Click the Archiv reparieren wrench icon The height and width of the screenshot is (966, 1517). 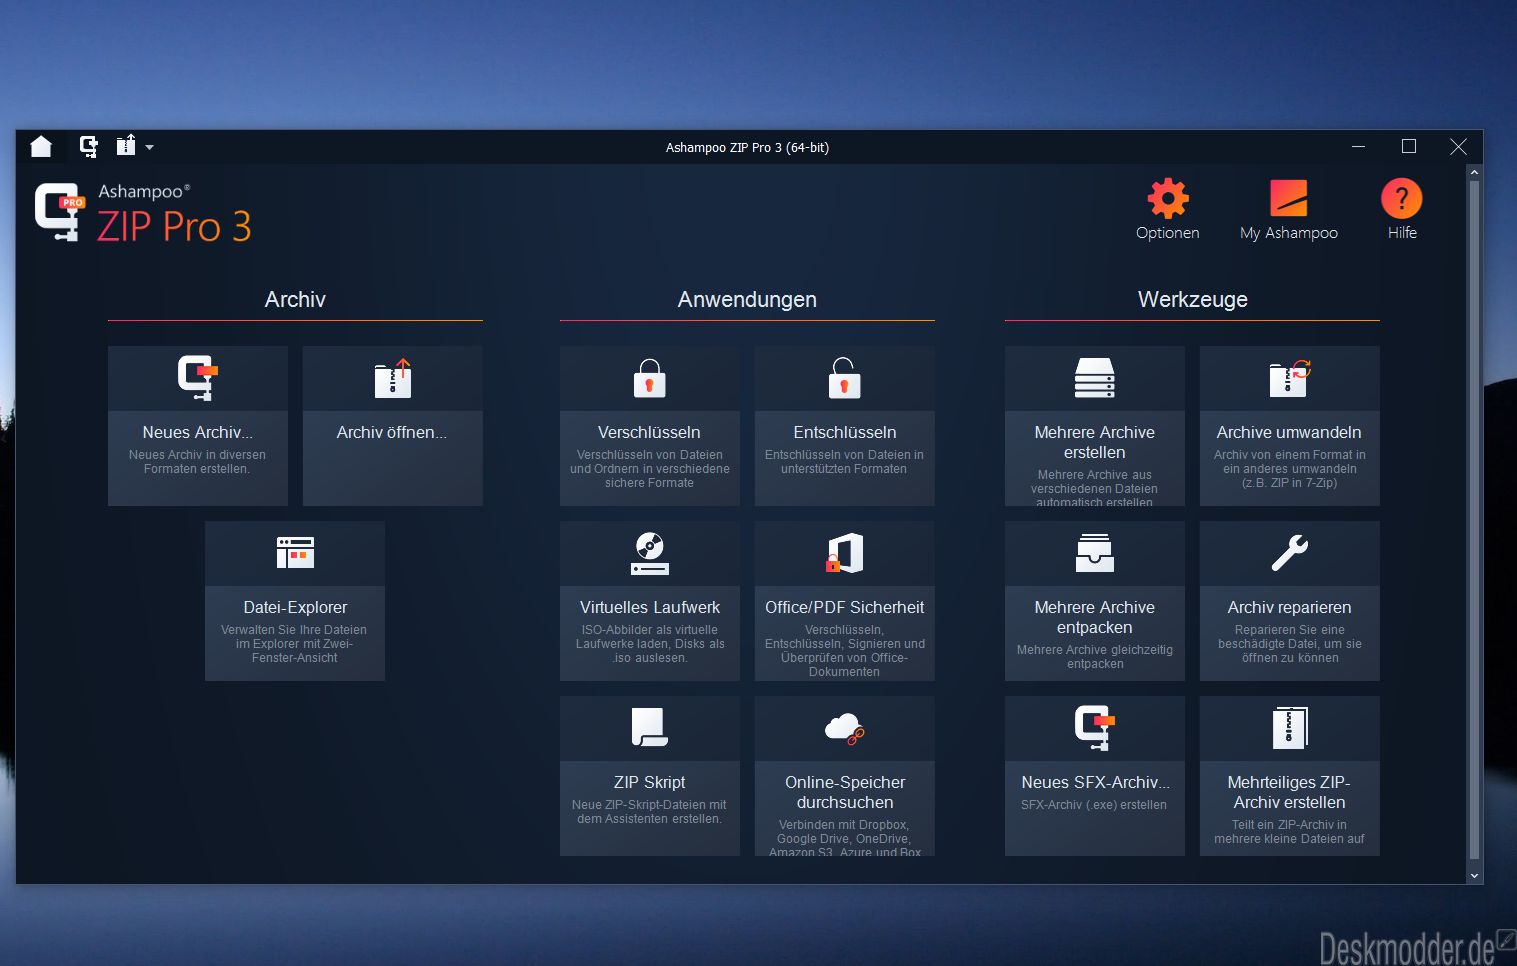pyautogui.click(x=1290, y=553)
